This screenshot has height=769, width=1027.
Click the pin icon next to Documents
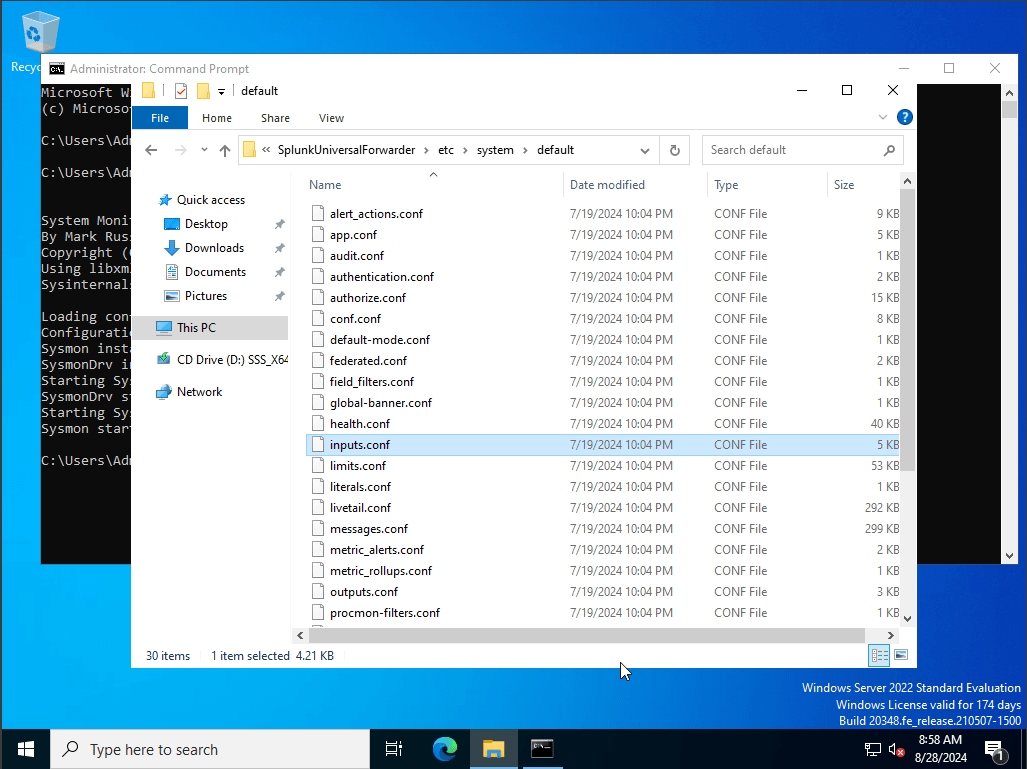click(280, 272)
